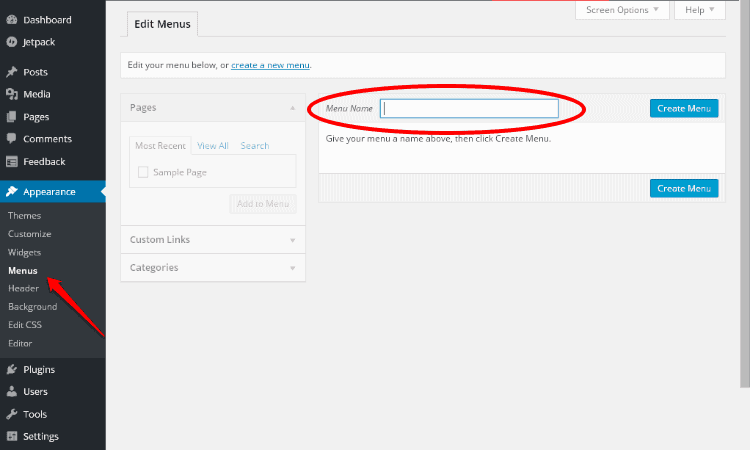Click the Feedback form icon
750x450 pixels.
[x=12, y=162]
